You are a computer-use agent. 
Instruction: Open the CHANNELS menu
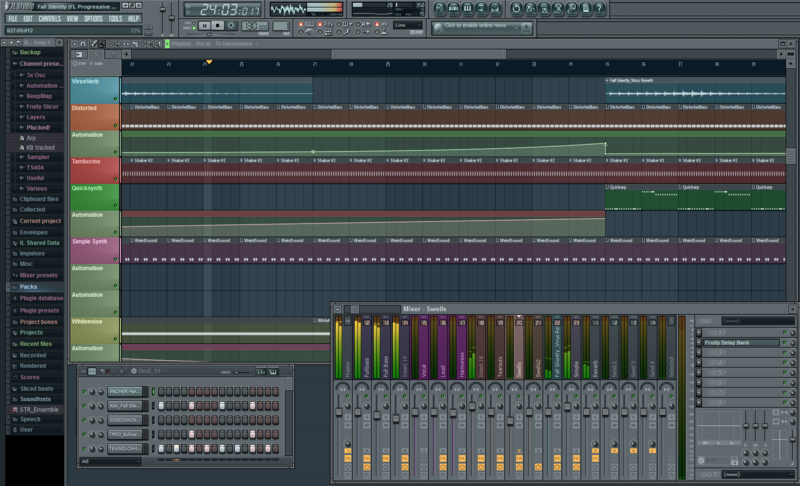(49, 18)
